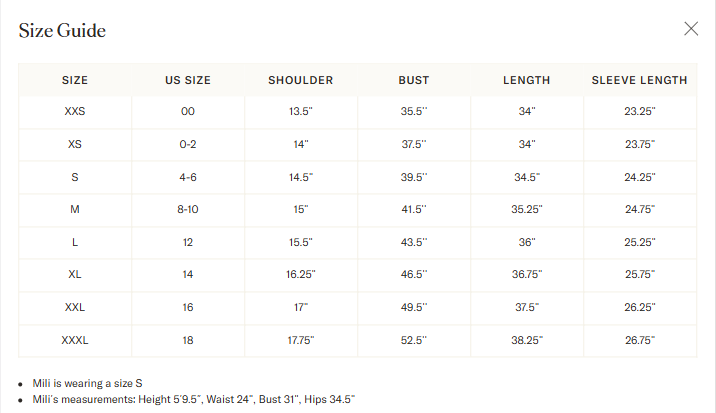Click the 26.75" sleeve length value

pos(639,340)
